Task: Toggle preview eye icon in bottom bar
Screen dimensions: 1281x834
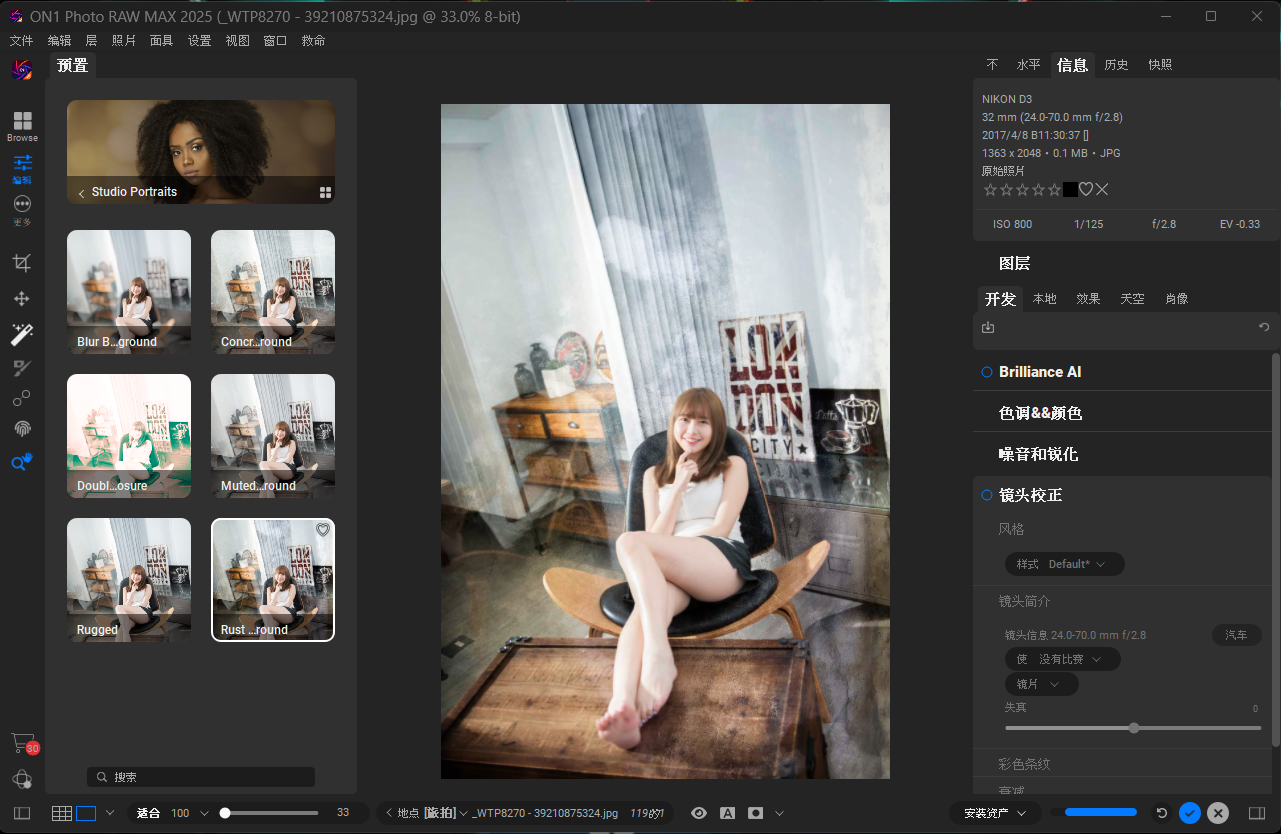Action: click(699, 813)
